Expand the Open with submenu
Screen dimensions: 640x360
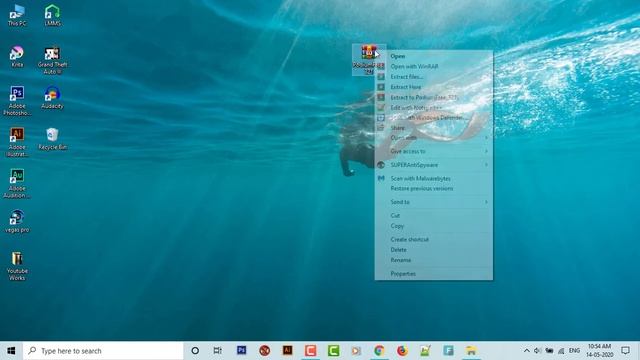point(434,138)
